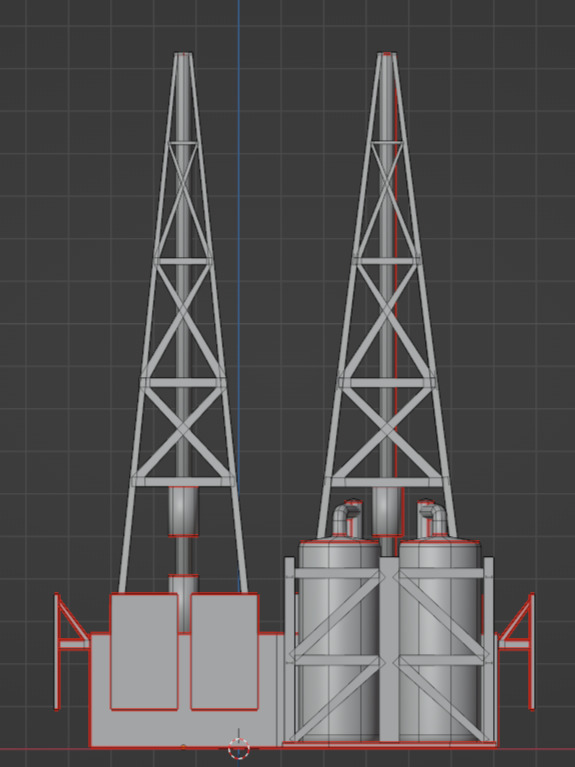
Task: Select the vertical center post between tanks
Action: 389,649
